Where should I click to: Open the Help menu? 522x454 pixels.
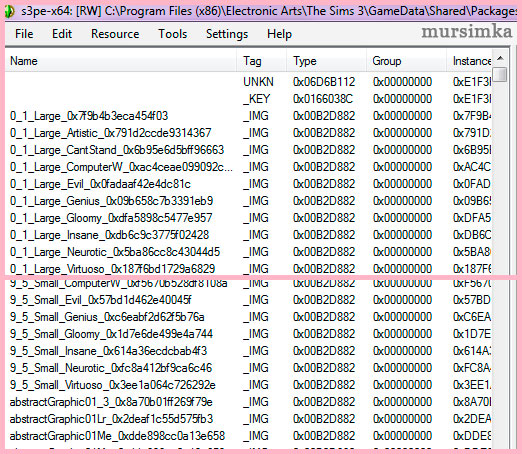279,34
